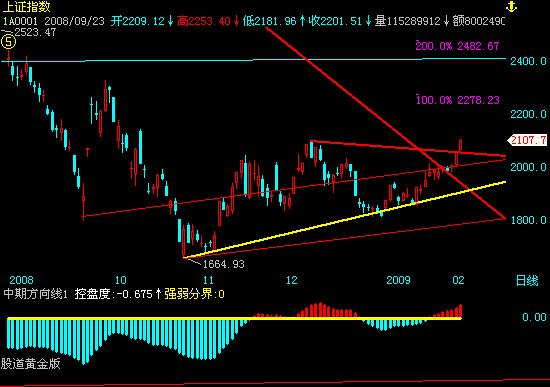Click the circled 5 wave marker

tap(8, 42)
